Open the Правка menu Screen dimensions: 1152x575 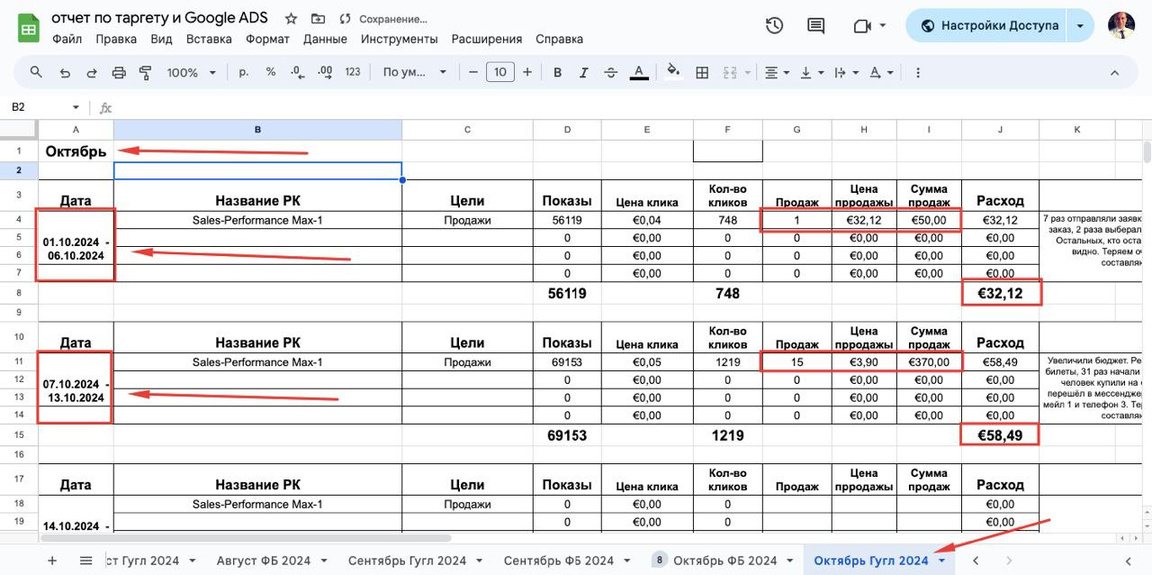116,39
